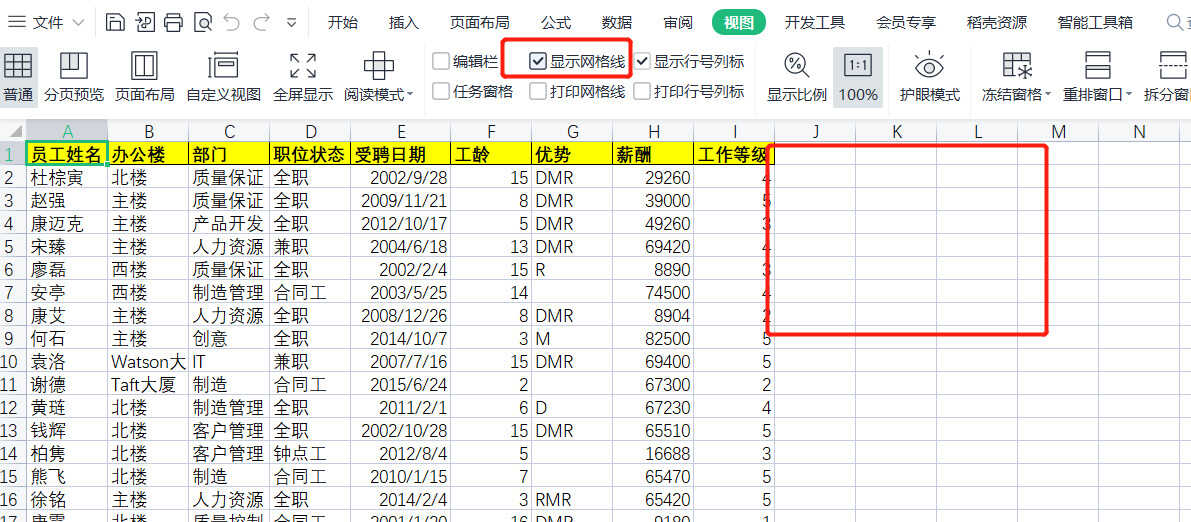
Task: Click the 拆分窗口 split window icon
Action: point(1170,78)
